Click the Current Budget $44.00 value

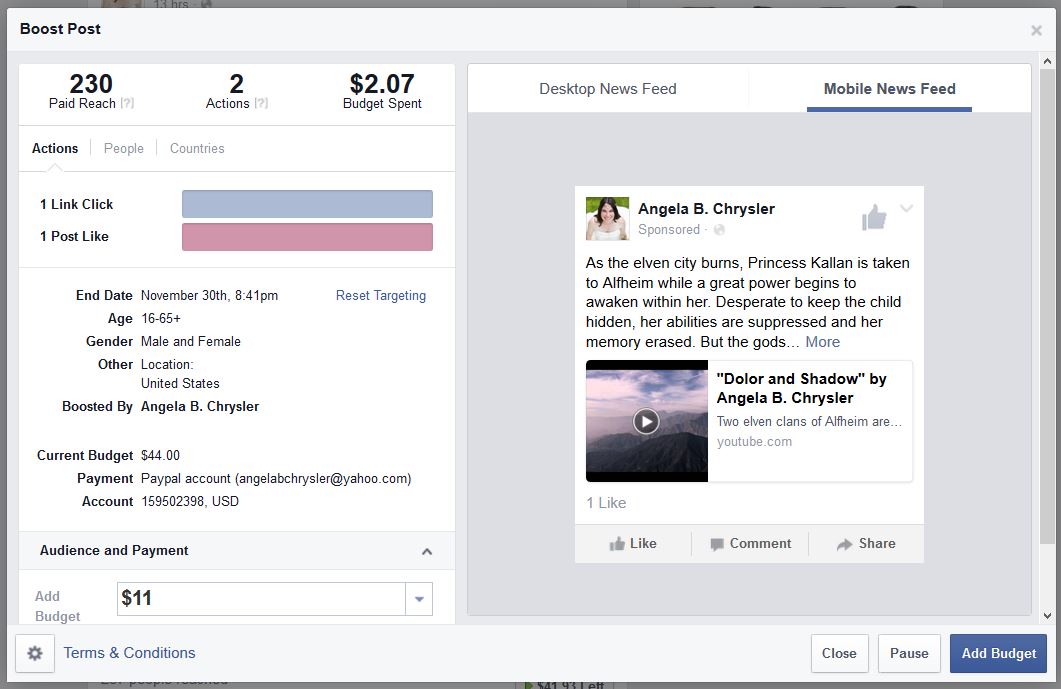[160, 455]
